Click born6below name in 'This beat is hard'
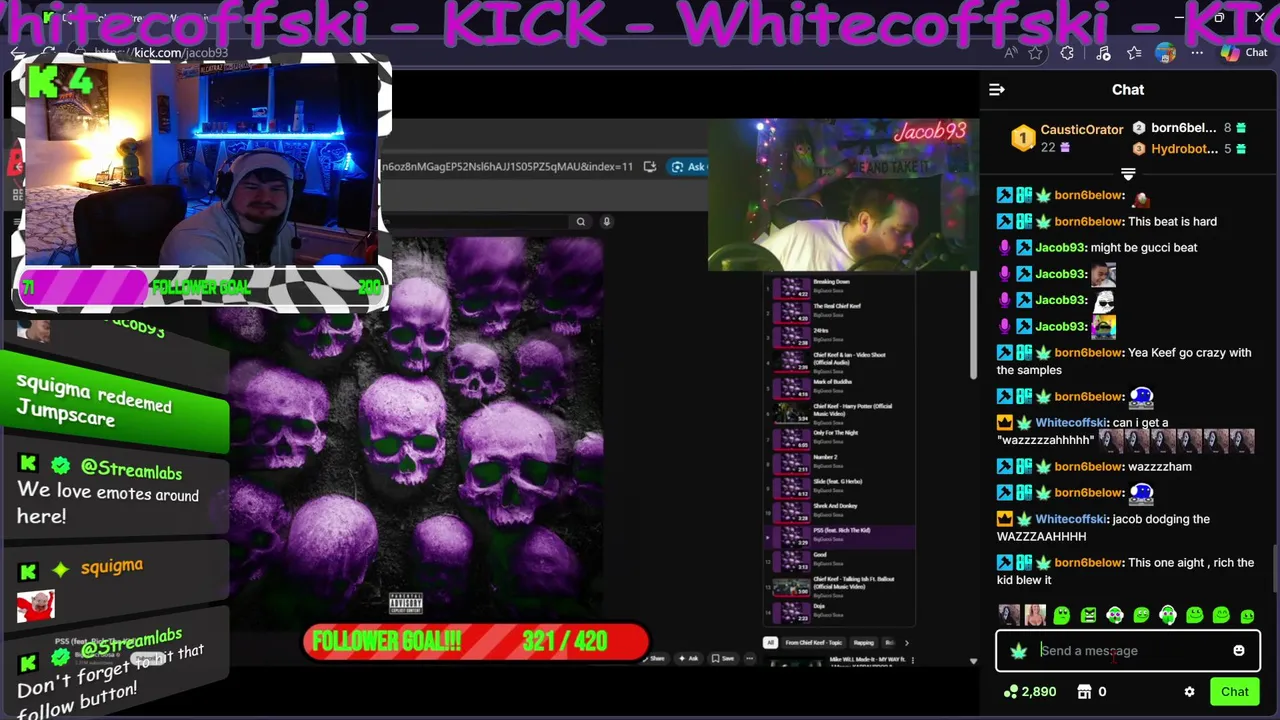 [1088, 222]
